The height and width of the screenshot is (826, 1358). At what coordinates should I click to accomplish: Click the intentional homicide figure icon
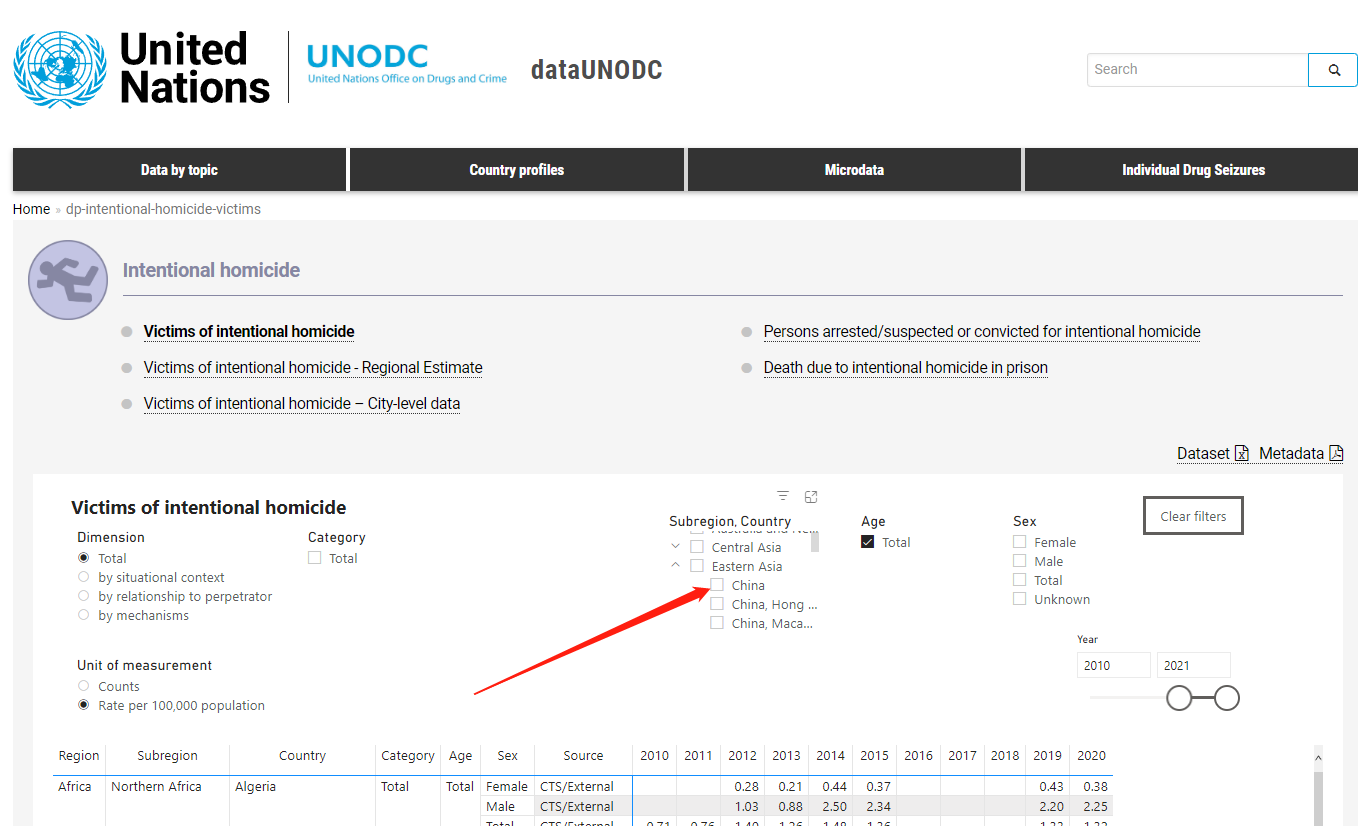[x=68, y=280]
